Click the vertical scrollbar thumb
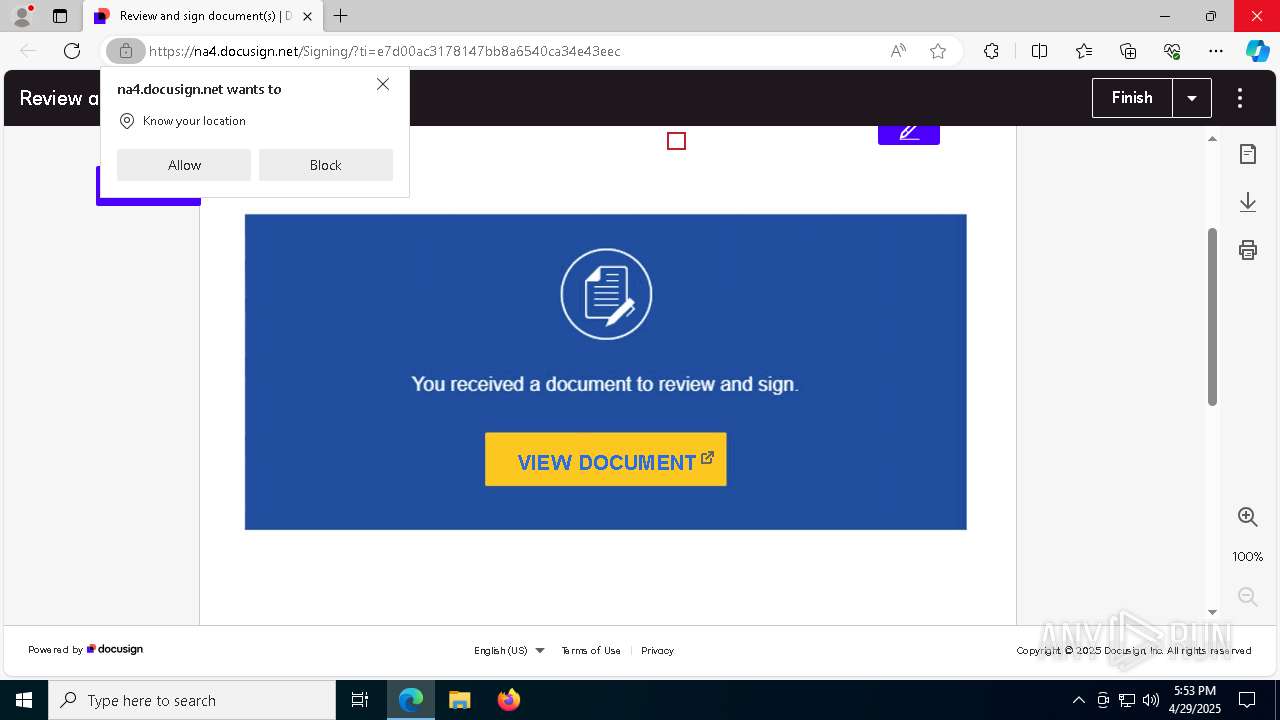The width and height of the screenshot is (1280, 720). click(1213, 317)
